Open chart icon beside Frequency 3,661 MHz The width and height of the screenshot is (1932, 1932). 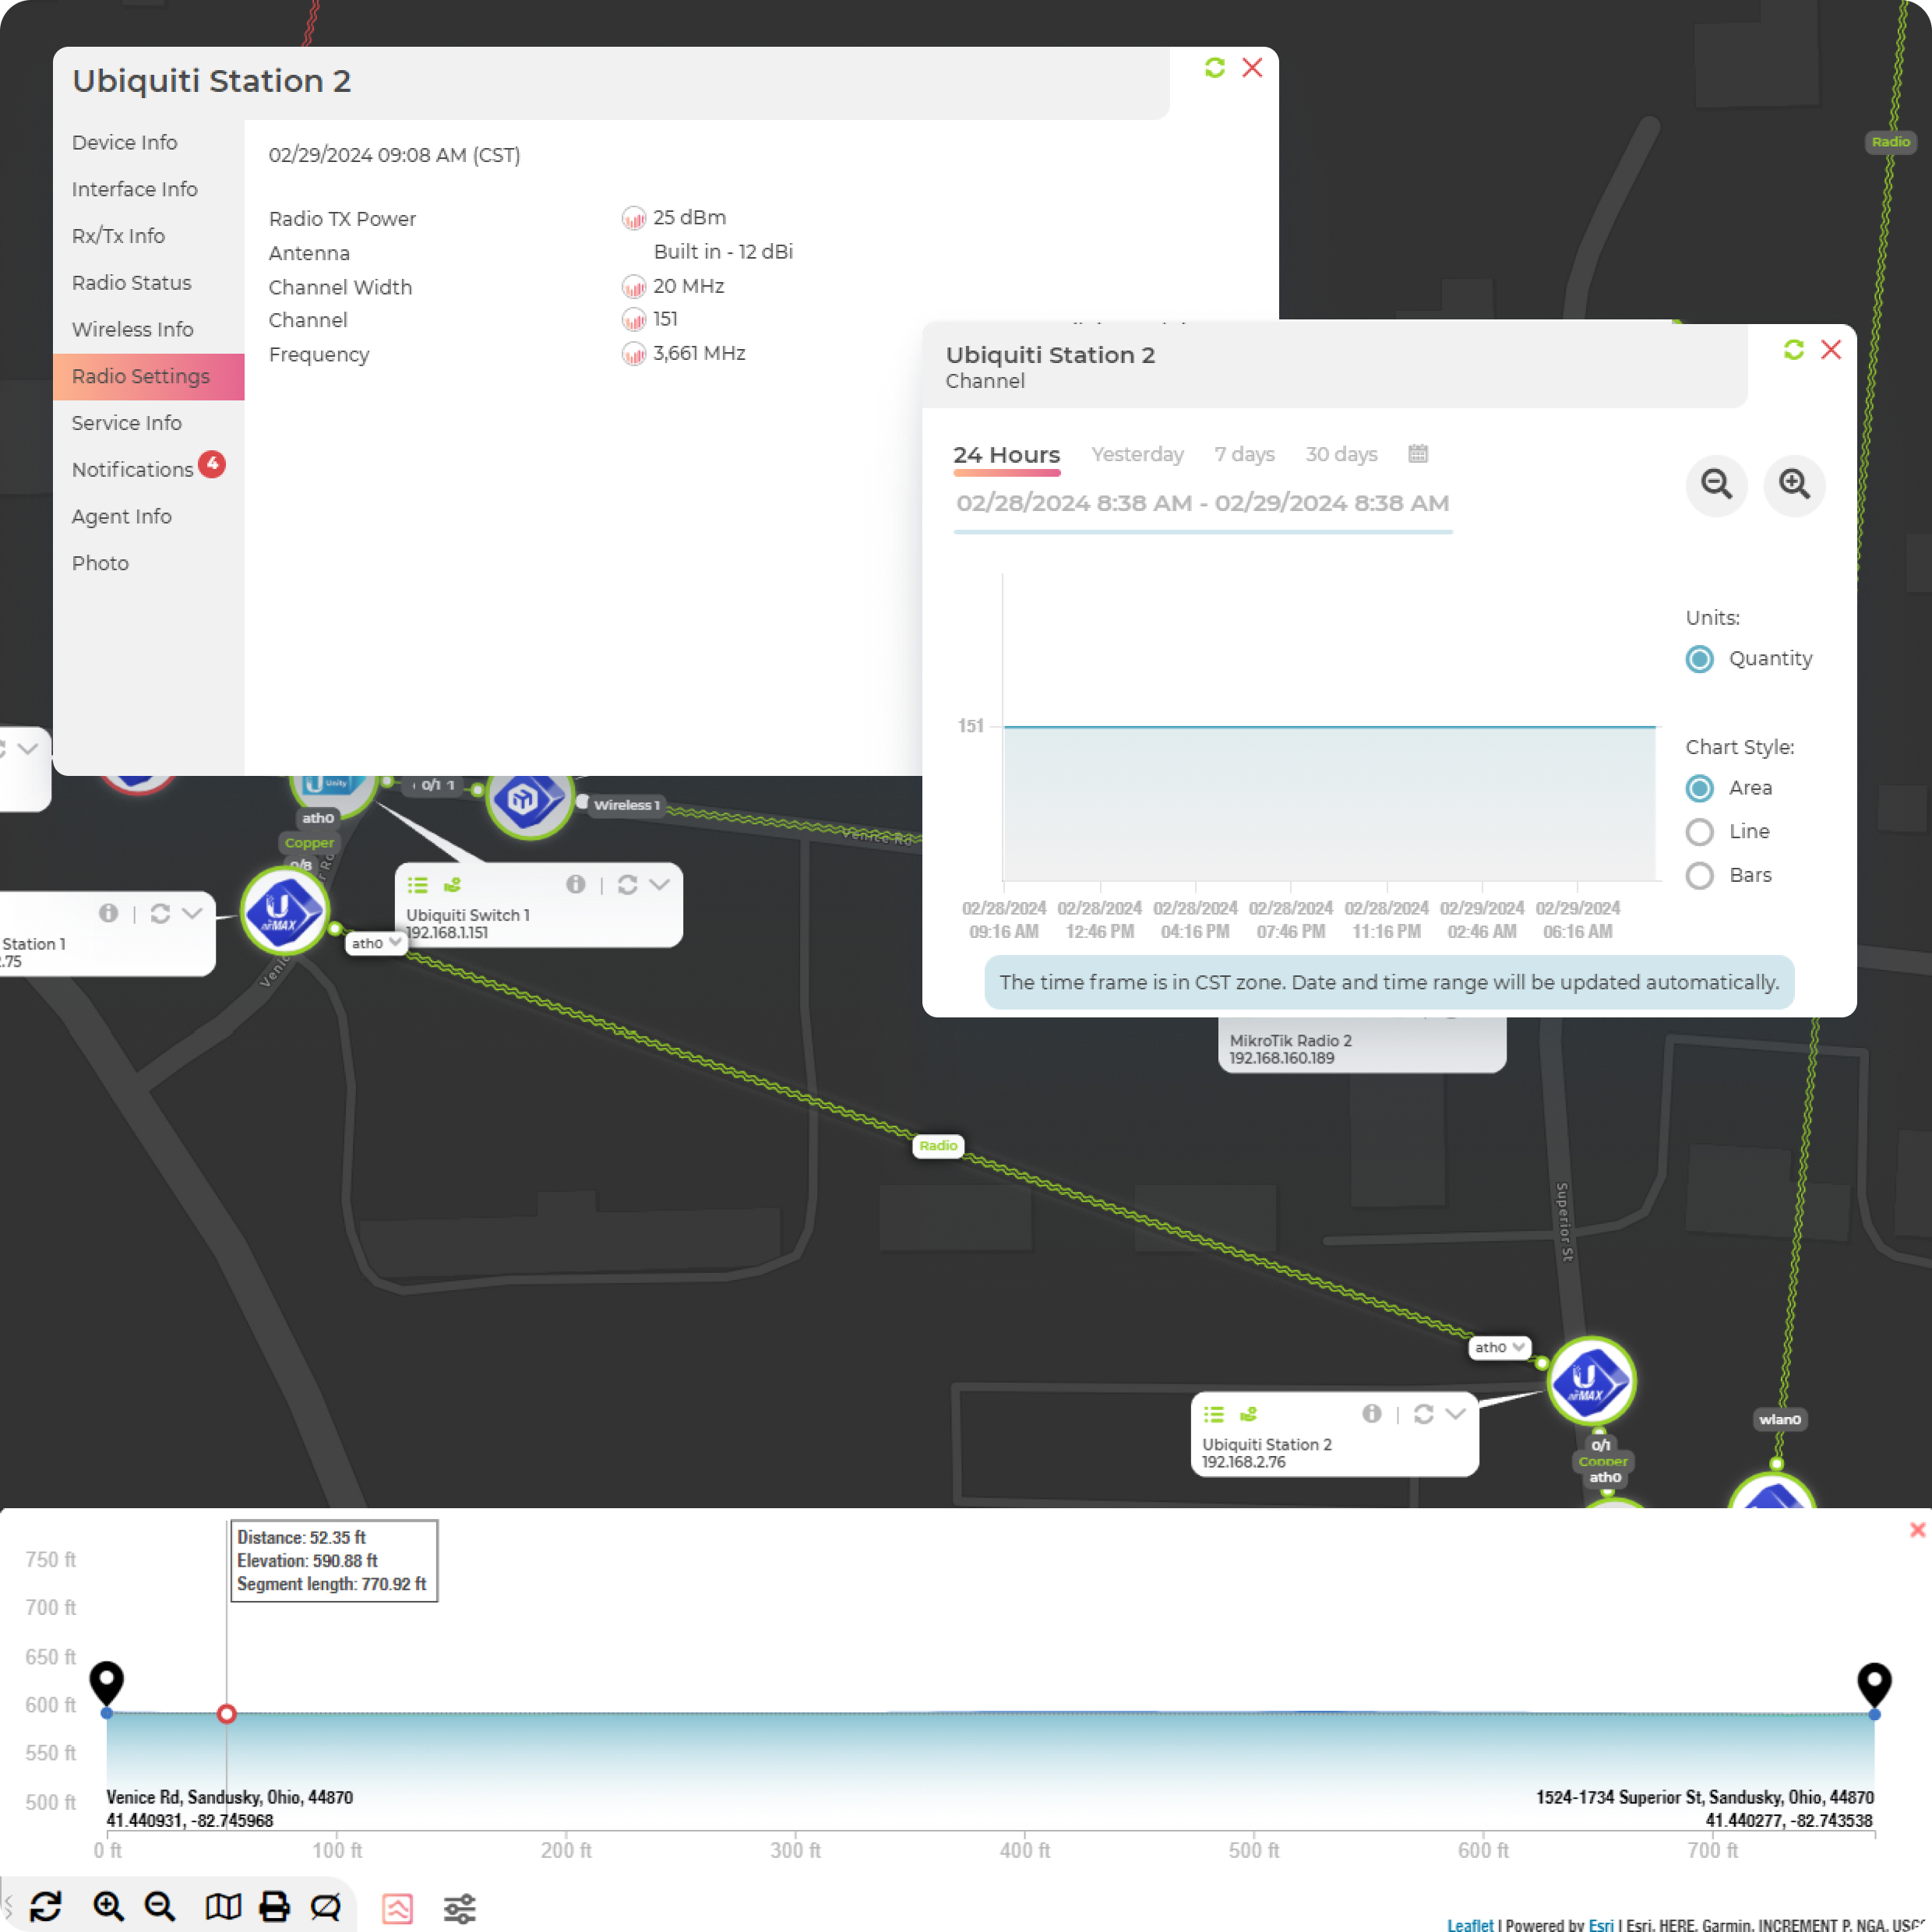(634, 354)
